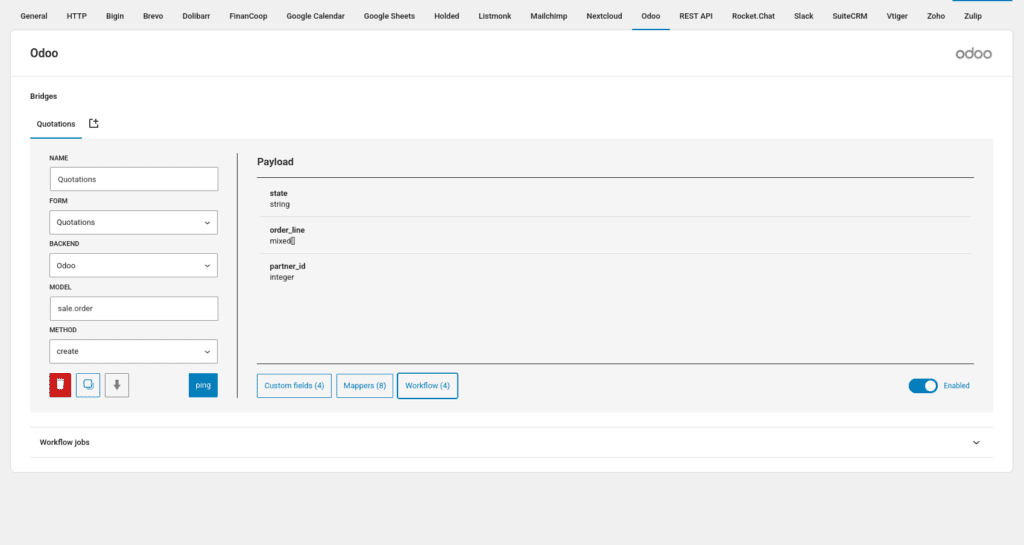Screen dimensions: 1024x545
Task: Open the Brevo tab
Action: (153, 16)
